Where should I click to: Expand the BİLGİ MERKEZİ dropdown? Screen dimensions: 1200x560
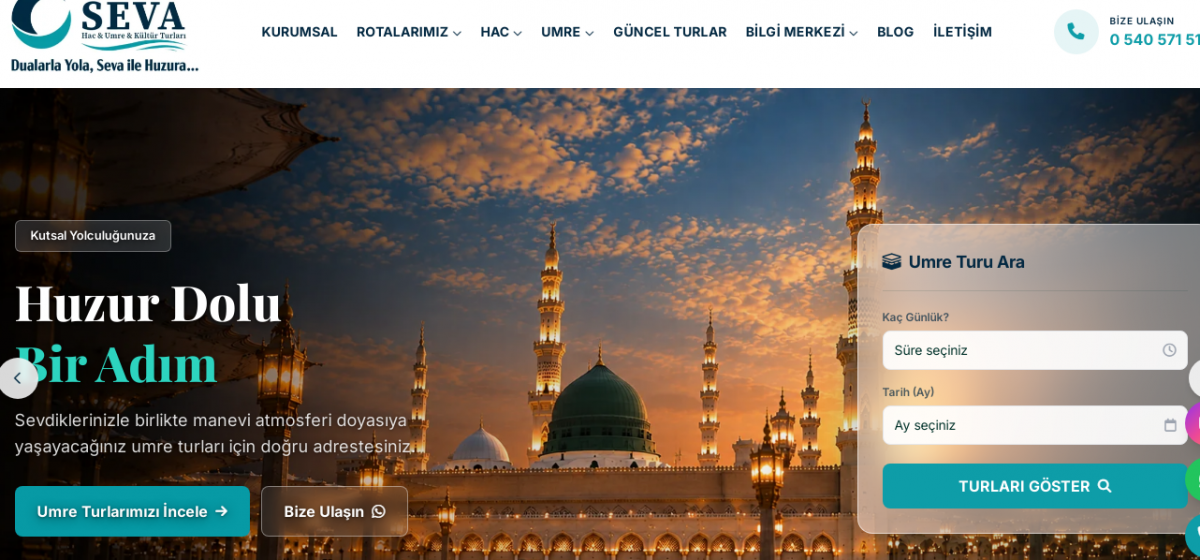pos(801,32)
